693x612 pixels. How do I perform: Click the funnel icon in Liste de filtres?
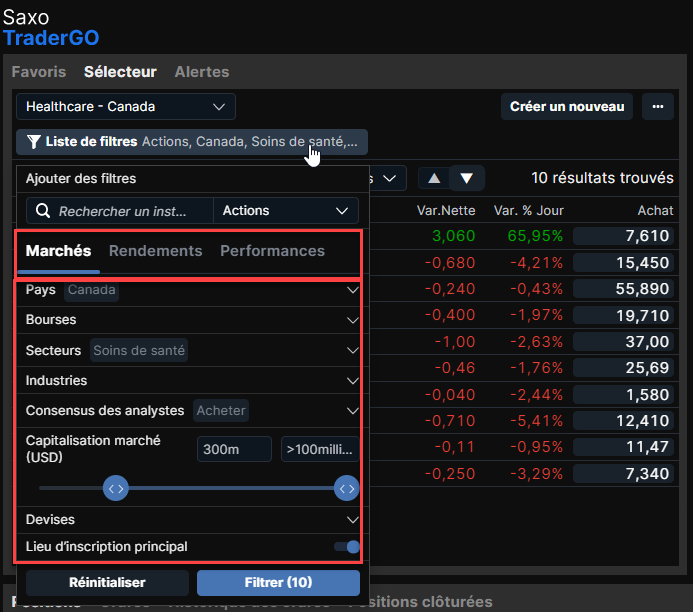click(x=34, y=142)
